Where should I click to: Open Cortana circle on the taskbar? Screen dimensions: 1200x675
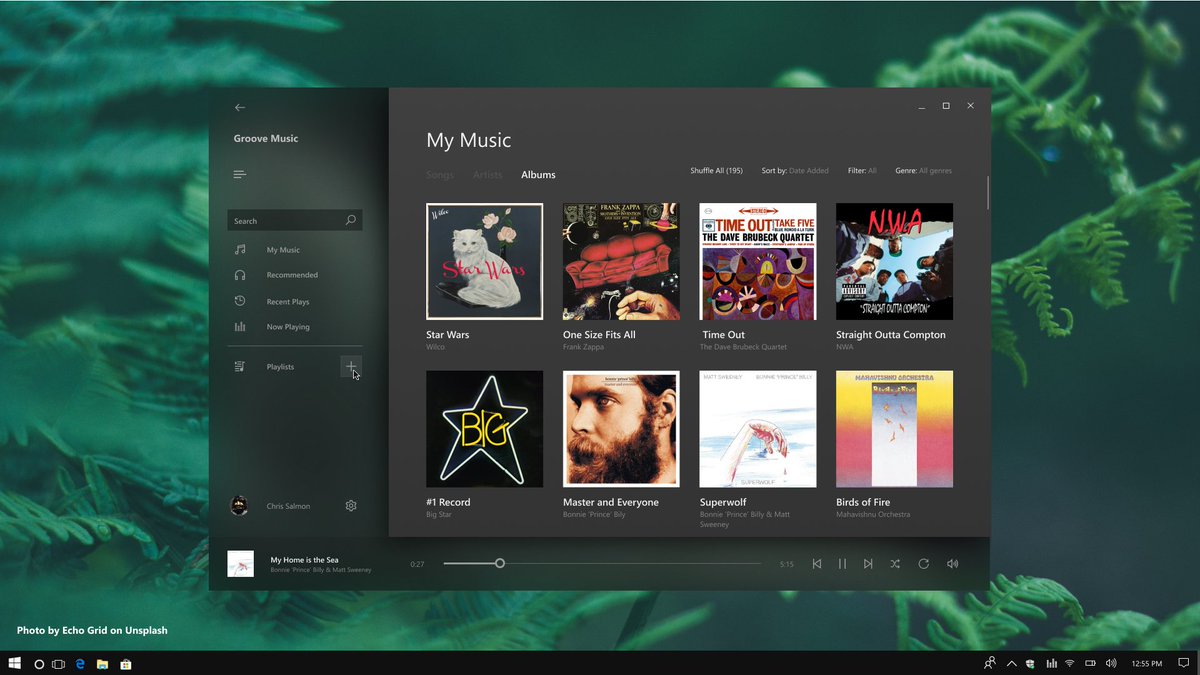tap(39, 664)
